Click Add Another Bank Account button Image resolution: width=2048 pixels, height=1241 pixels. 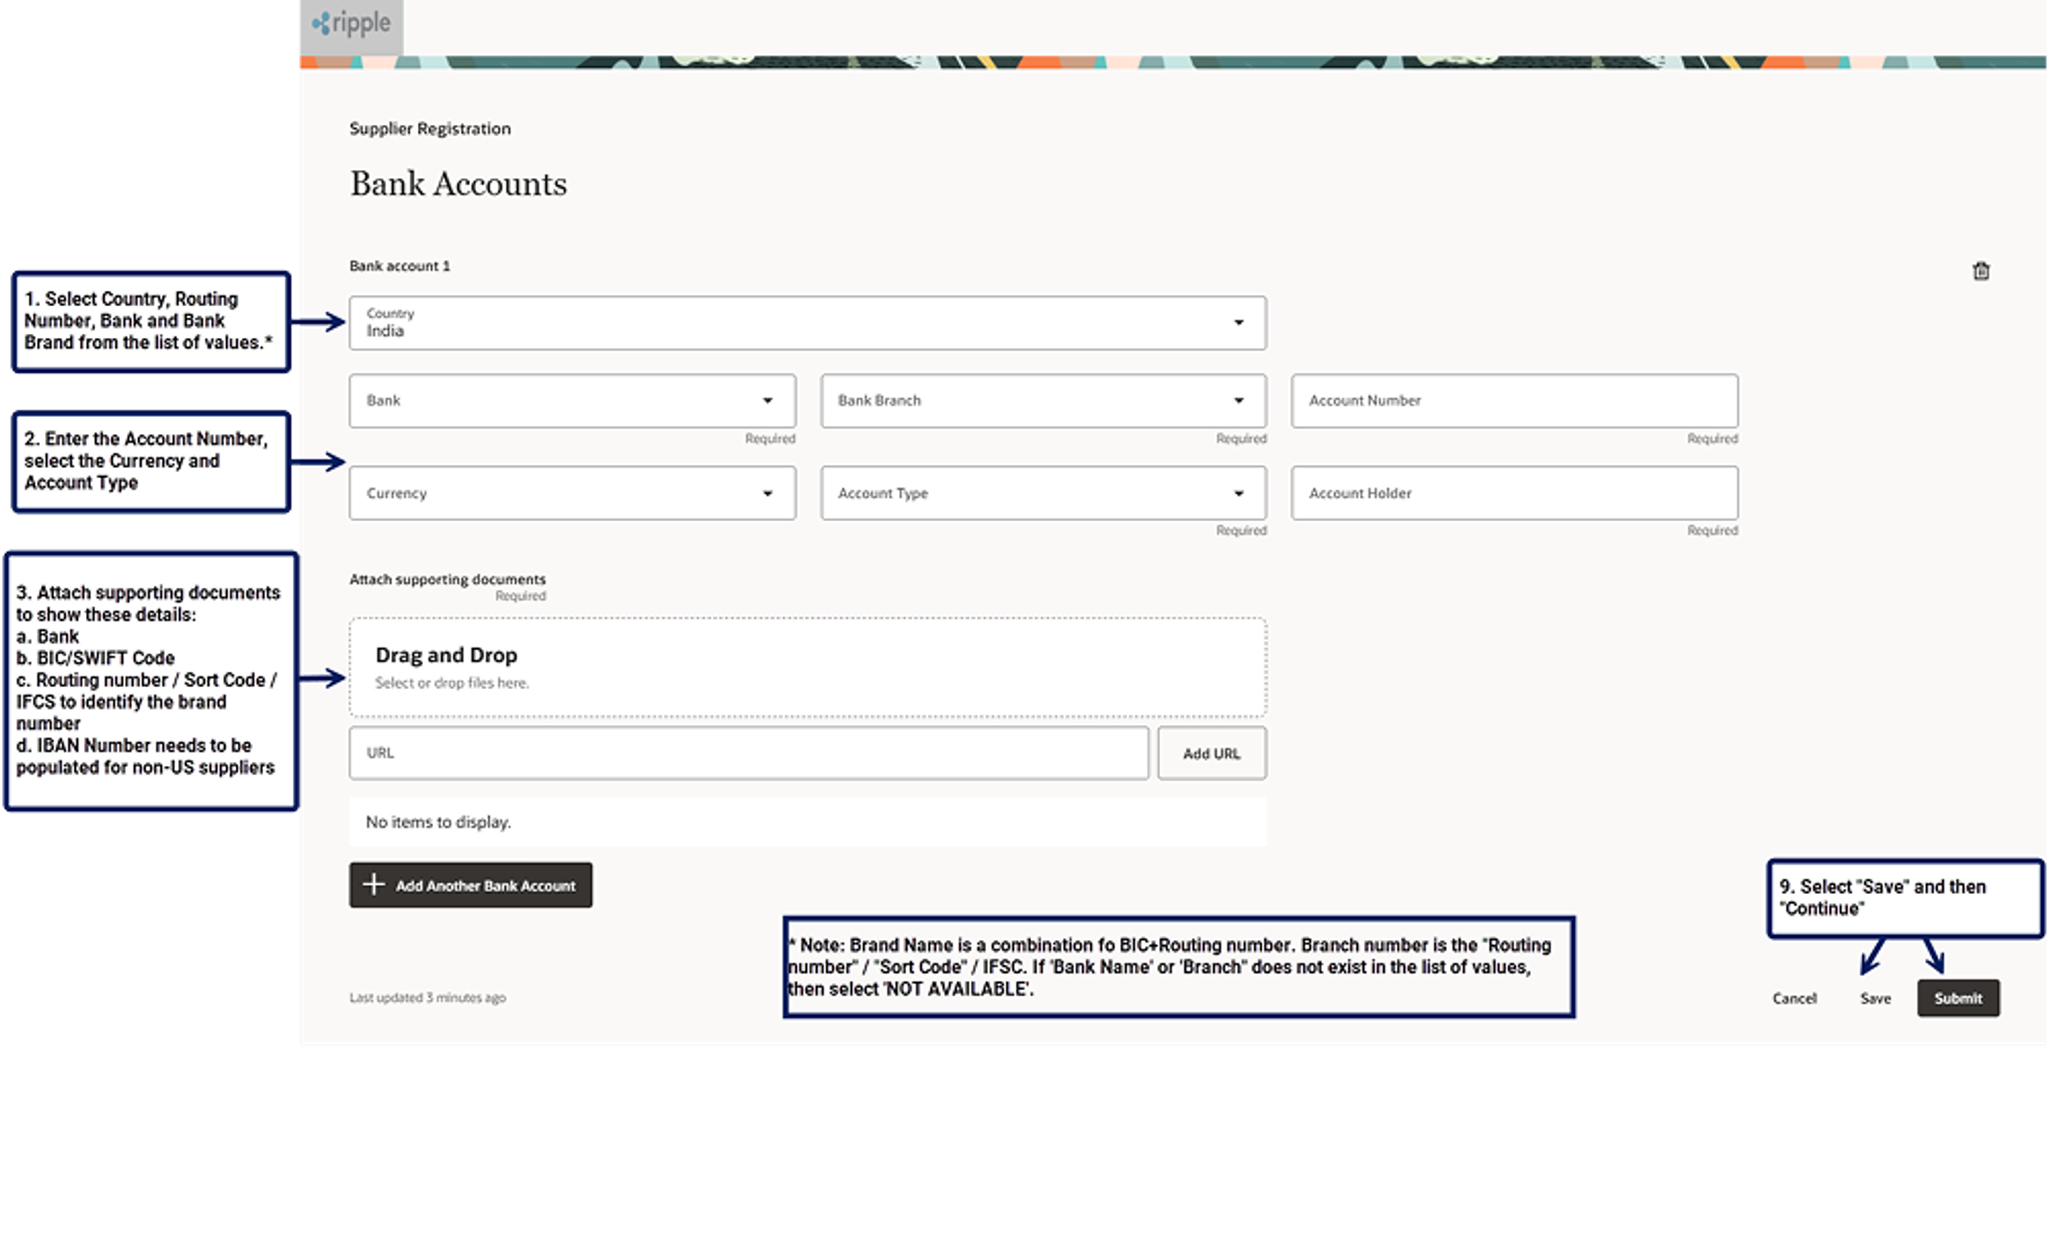(470, 885)
